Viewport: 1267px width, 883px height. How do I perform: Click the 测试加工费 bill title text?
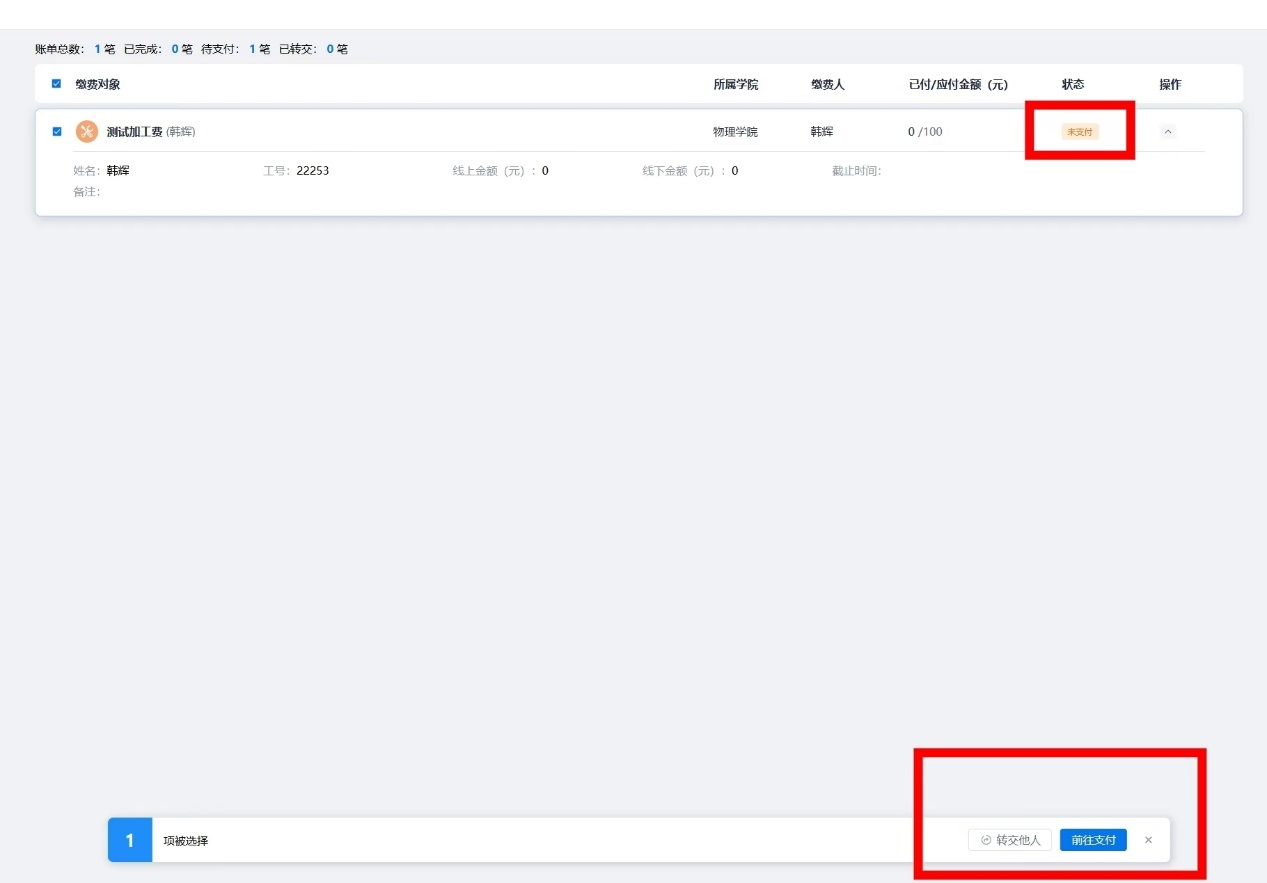[x=134, y=132]
